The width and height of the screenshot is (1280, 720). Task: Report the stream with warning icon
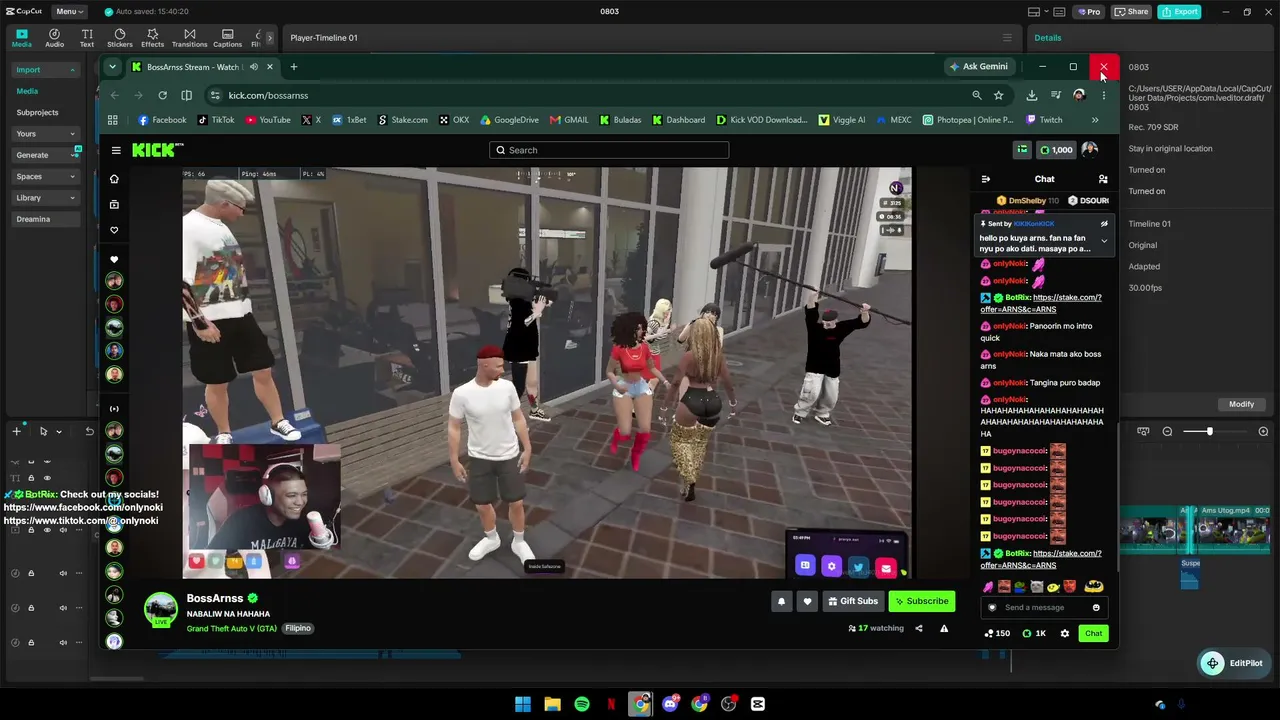[944, 628]
